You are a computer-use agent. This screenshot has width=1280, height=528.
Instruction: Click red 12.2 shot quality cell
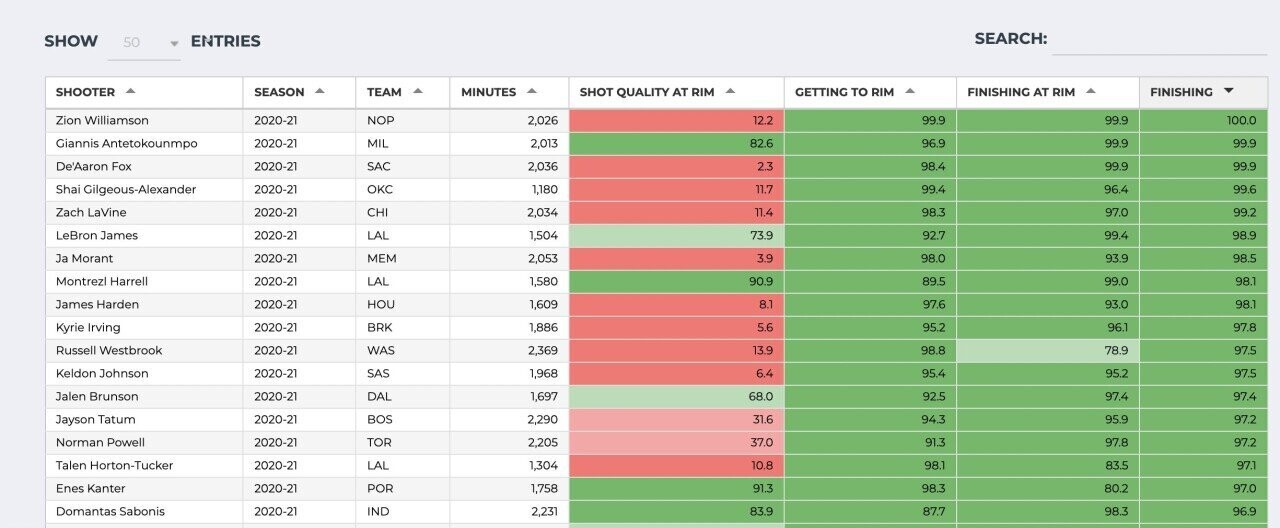point(676,120)
